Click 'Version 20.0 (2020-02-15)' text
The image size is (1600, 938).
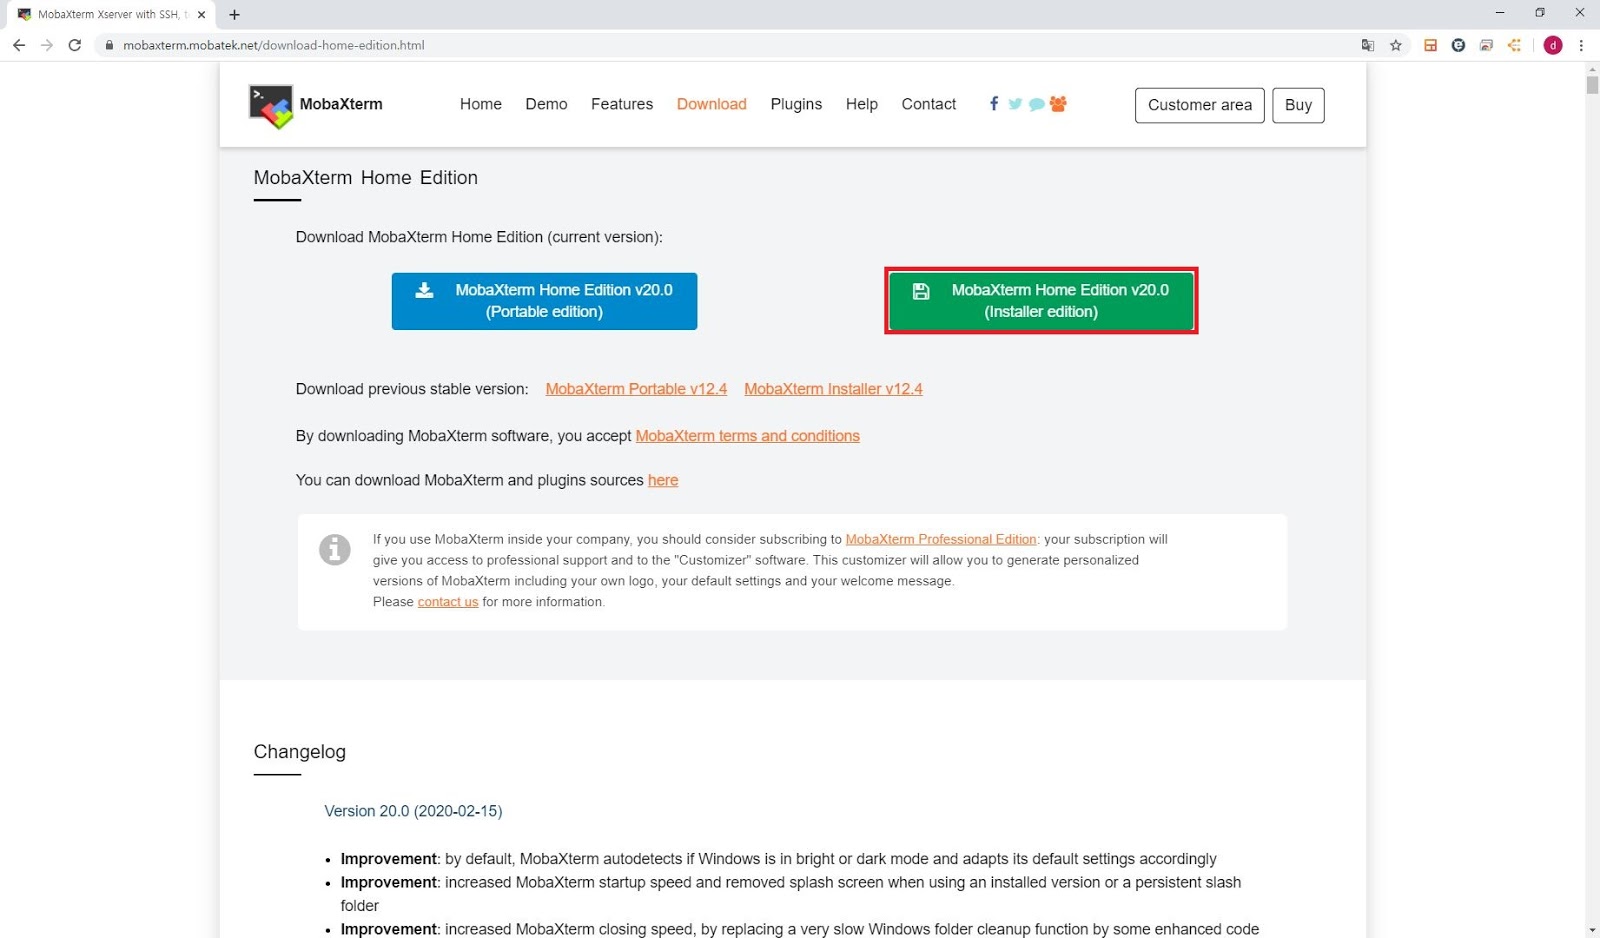(x=413, y=811)
